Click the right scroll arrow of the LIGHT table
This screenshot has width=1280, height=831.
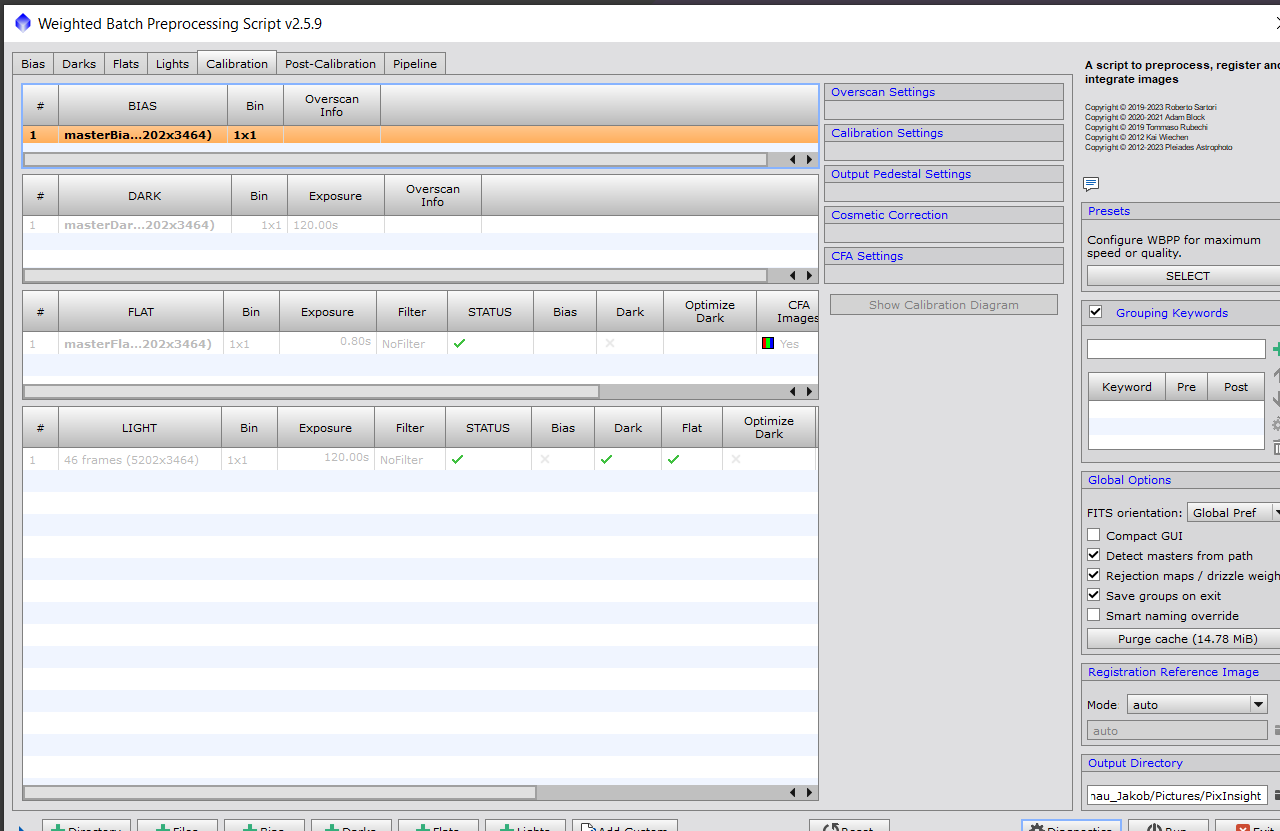809,792
